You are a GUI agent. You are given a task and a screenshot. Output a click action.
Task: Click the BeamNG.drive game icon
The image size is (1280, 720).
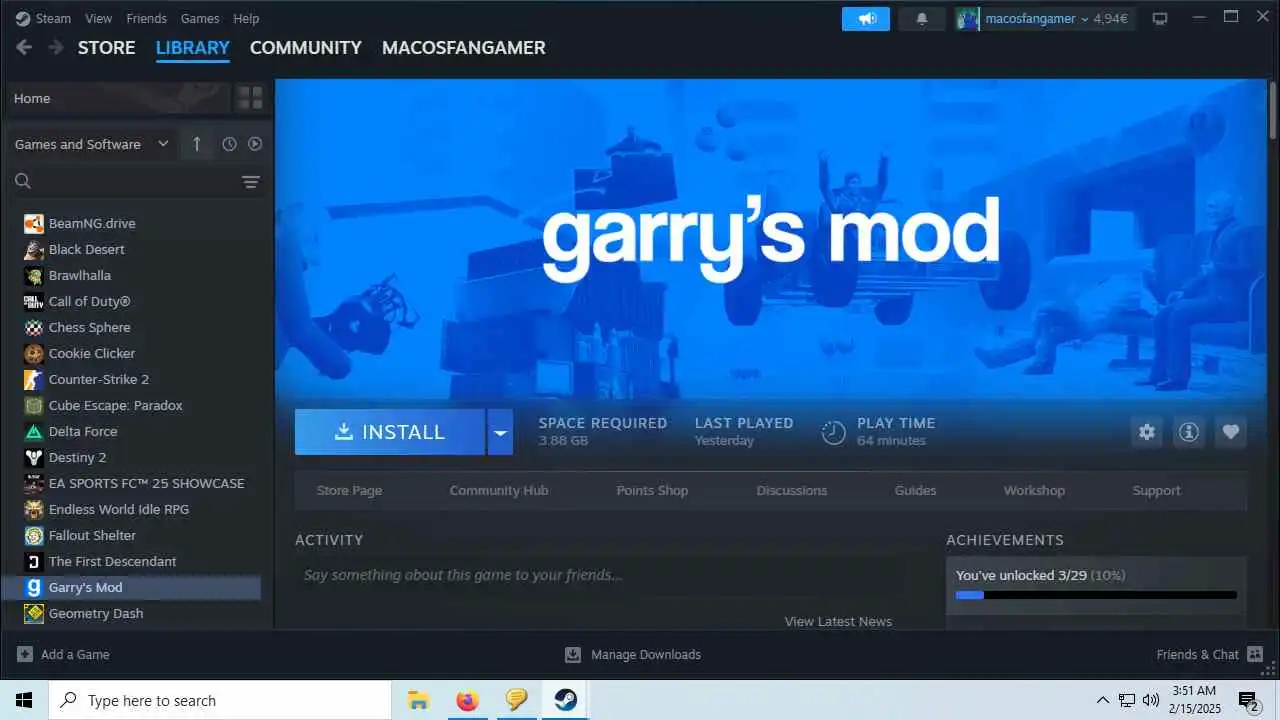pyautogui.click(x=34, y=223)
